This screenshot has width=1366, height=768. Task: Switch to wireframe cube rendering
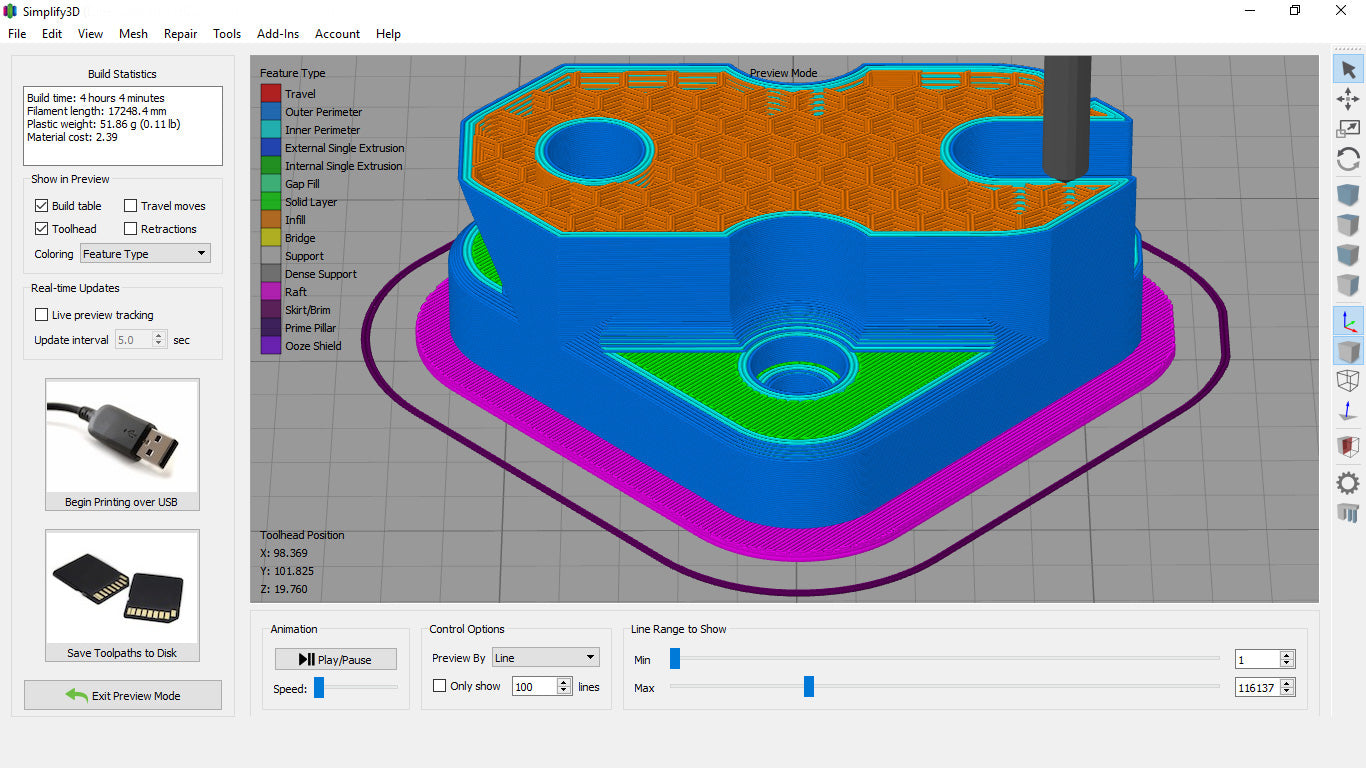click(1348, 381)
